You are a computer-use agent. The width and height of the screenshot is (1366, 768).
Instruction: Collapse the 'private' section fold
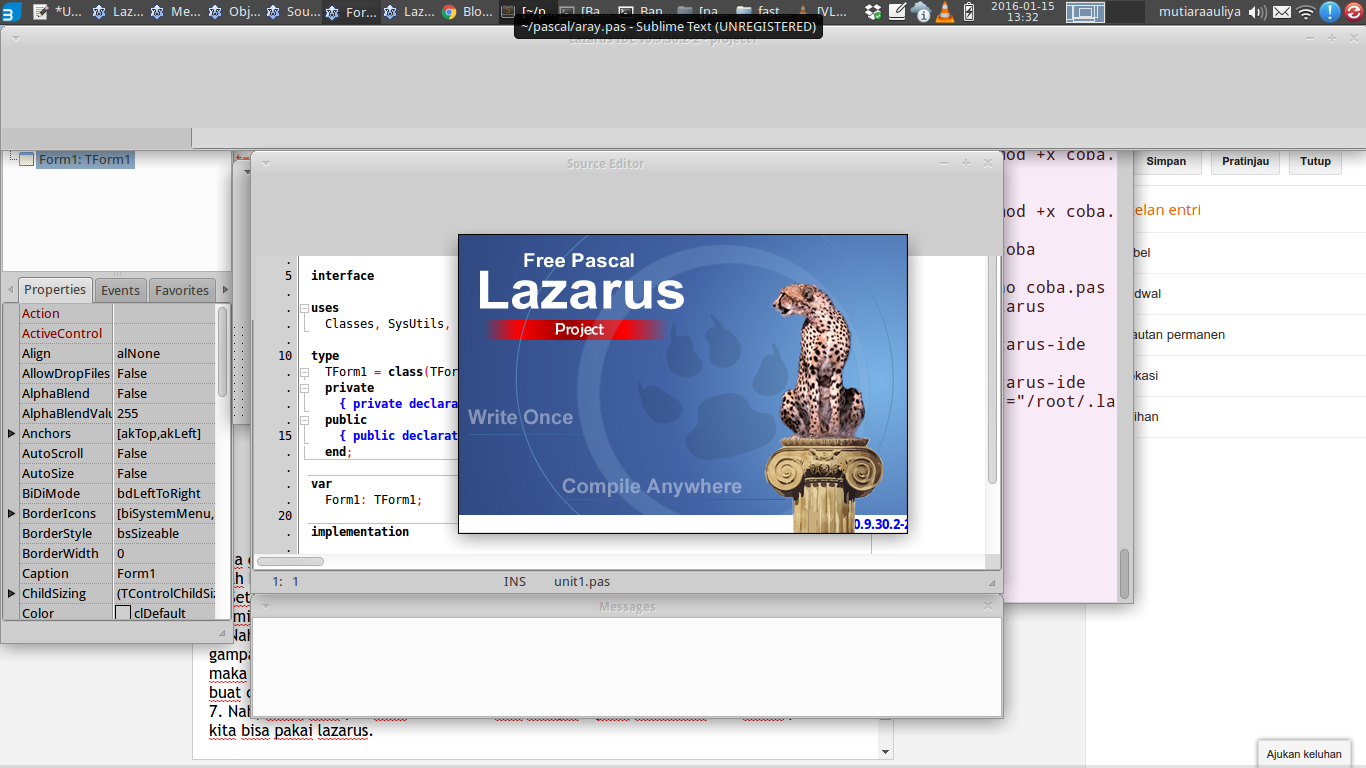[x=304, y=388]
